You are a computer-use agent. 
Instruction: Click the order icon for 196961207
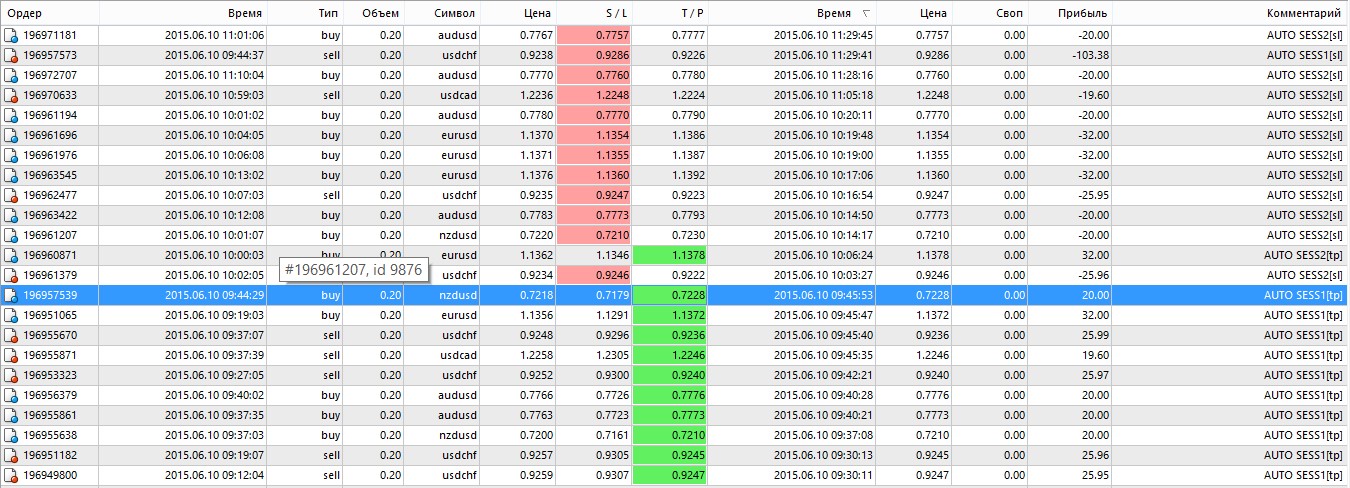(x=11, y=235)
